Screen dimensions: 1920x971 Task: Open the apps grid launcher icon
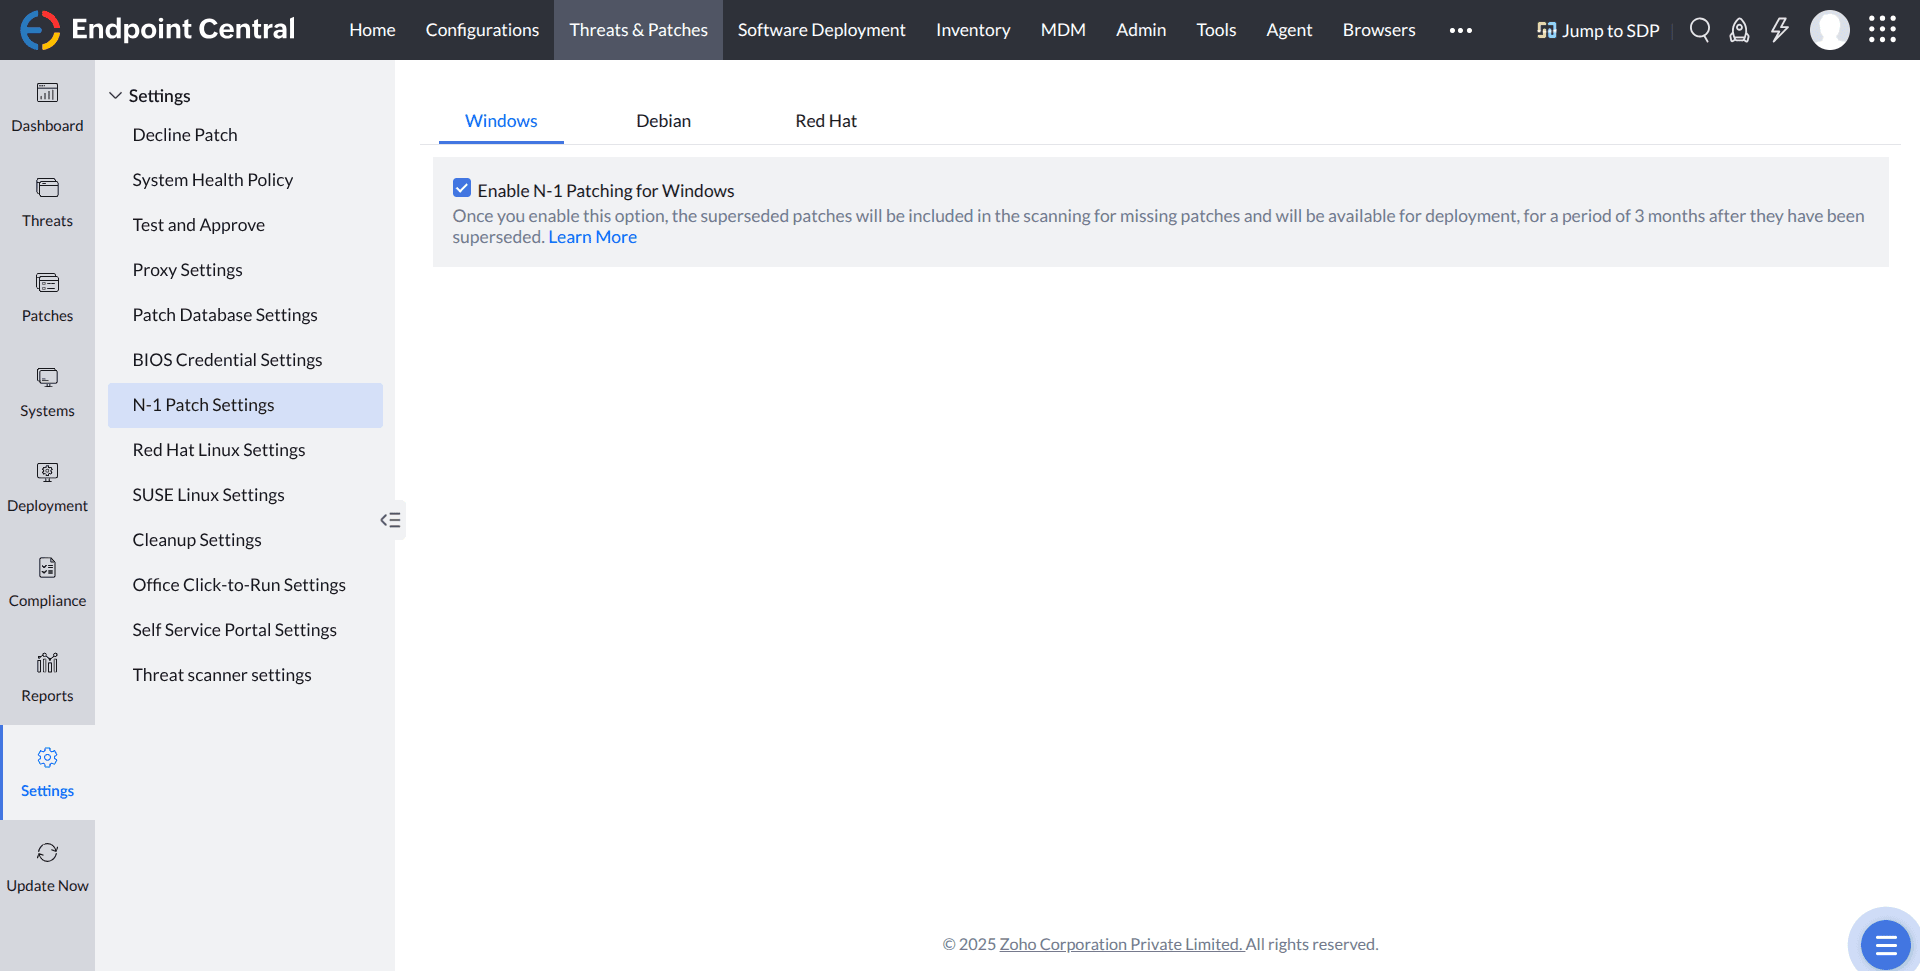1882,30
